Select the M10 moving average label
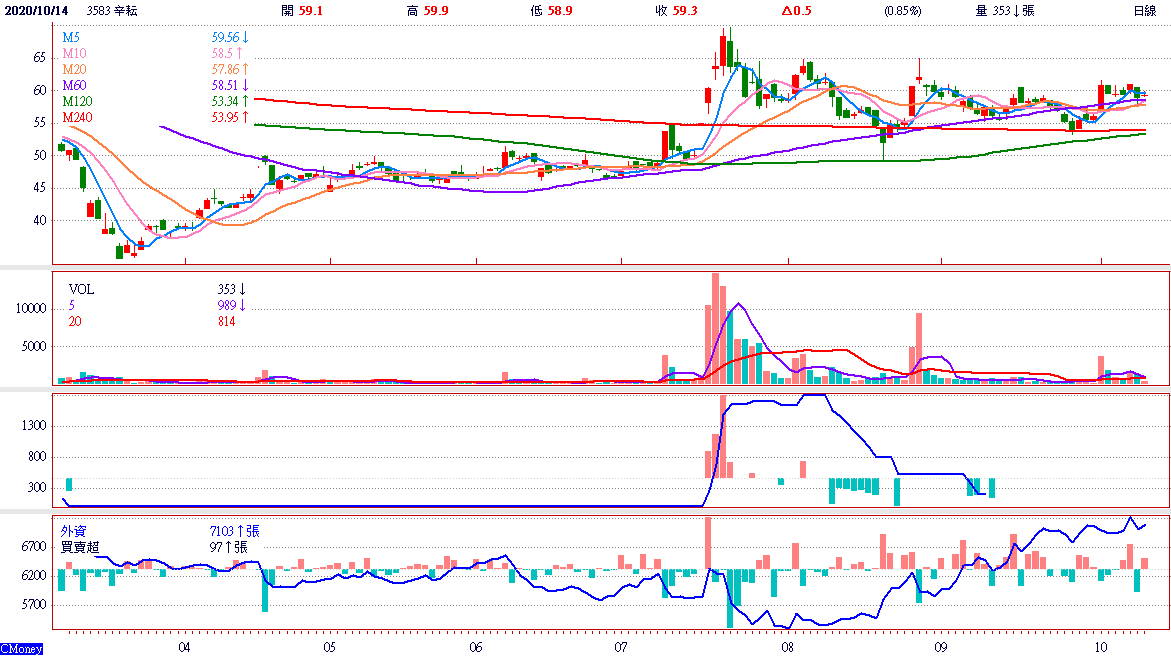This screenshot has height=667, width=1171. tap(75, 52)
